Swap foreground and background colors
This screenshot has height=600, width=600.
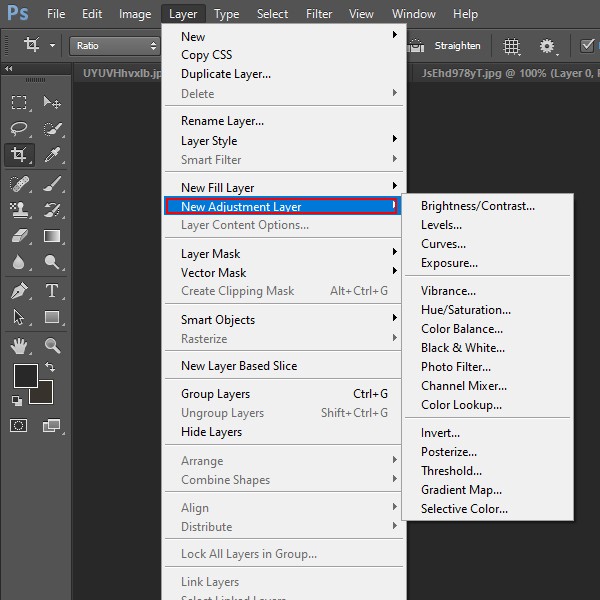[50, 367]
